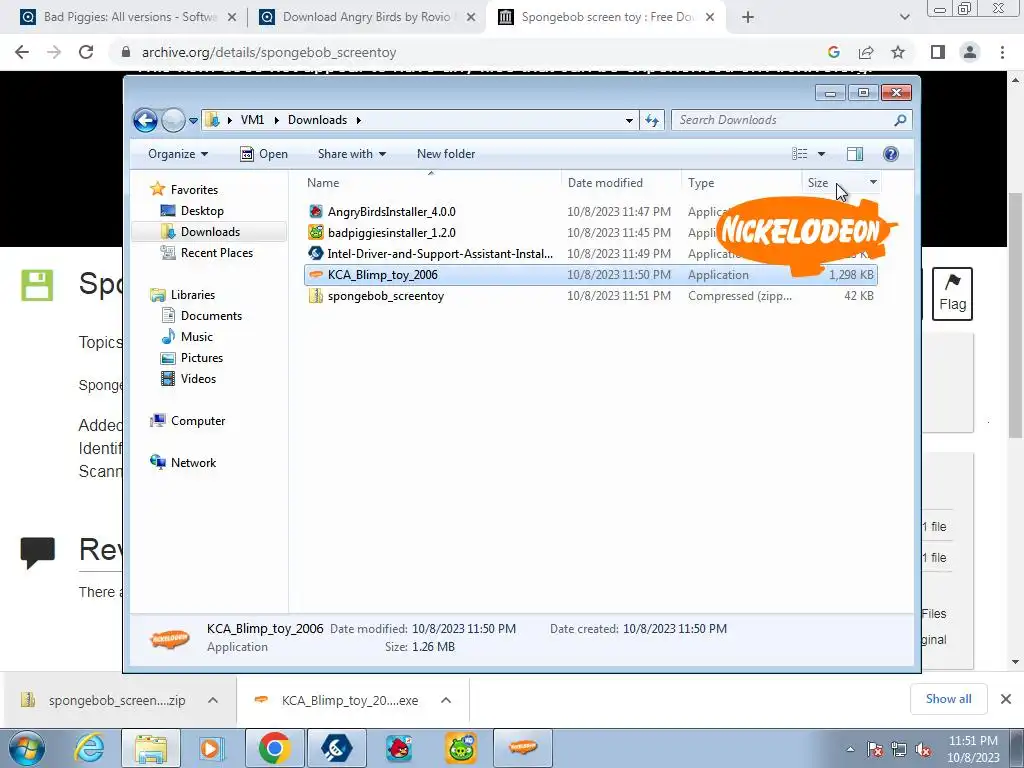This screenshot has width=1024, height=768.
Task: Click Show all downloads
Action: (948, 699)
